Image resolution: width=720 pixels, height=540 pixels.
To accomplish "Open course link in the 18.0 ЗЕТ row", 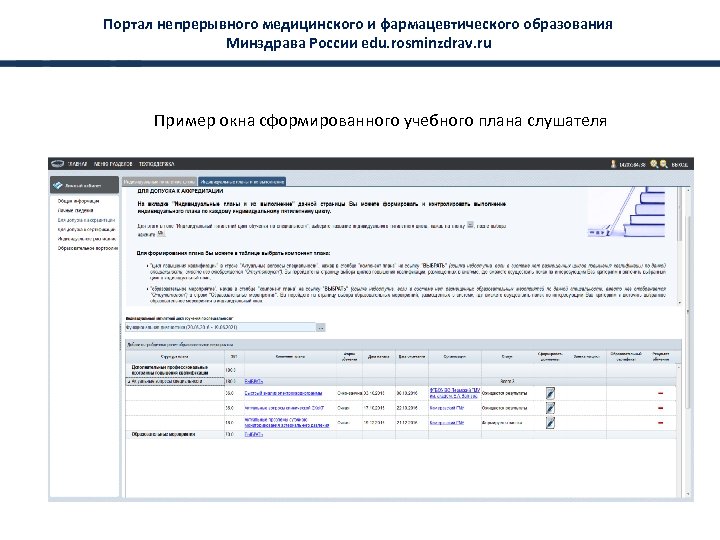I will click(287, 422).
